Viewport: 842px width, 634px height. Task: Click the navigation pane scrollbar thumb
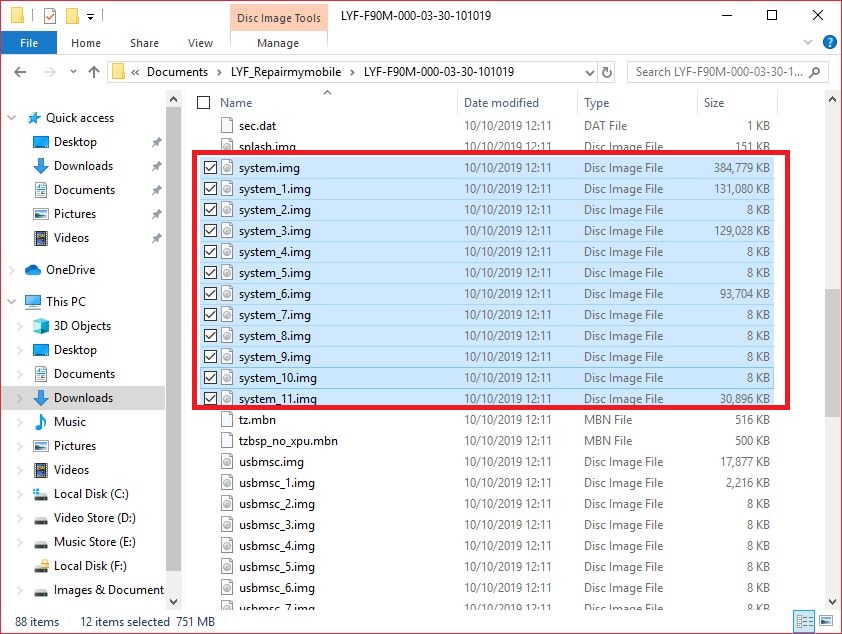173,338
